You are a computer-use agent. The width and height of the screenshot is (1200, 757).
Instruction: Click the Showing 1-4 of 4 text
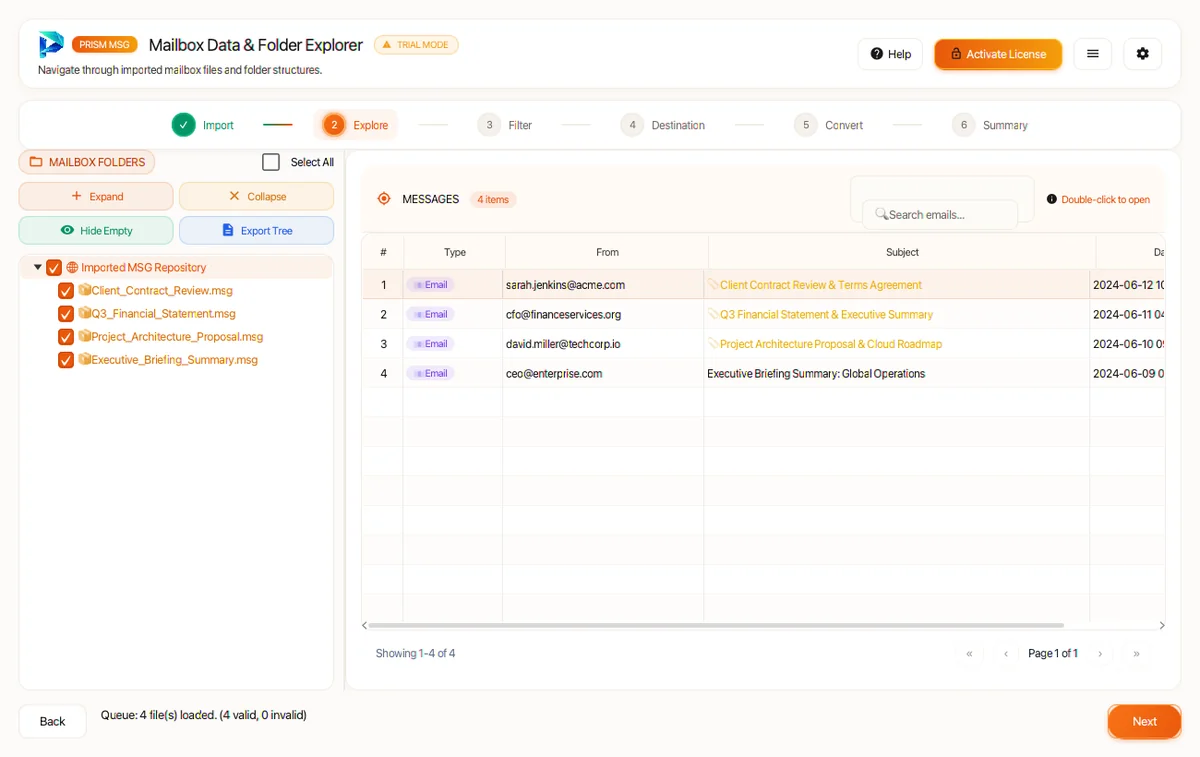click(415, 654)
